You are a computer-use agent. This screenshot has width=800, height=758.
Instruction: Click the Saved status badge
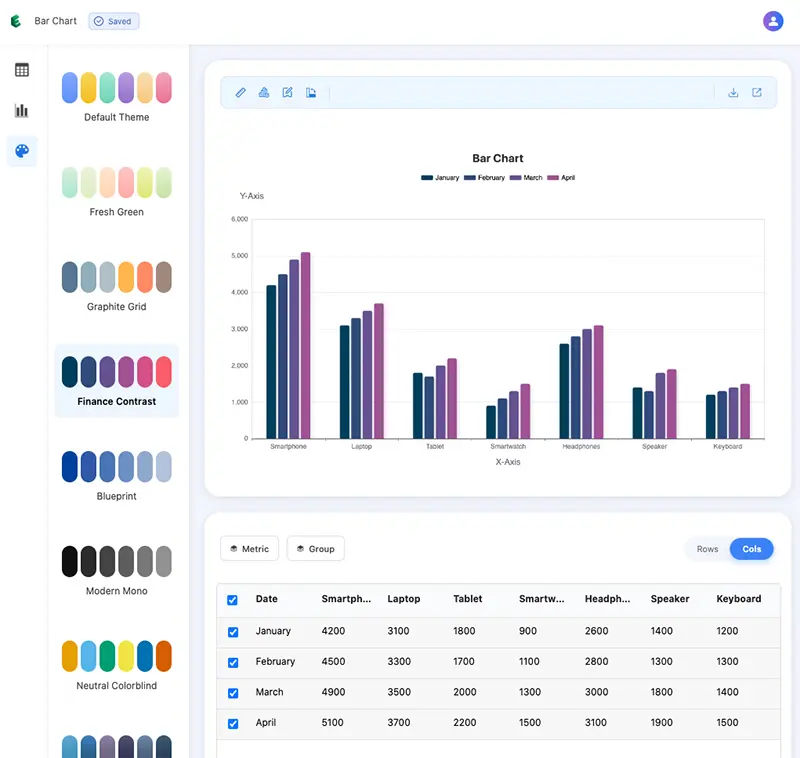coord(114,21)
